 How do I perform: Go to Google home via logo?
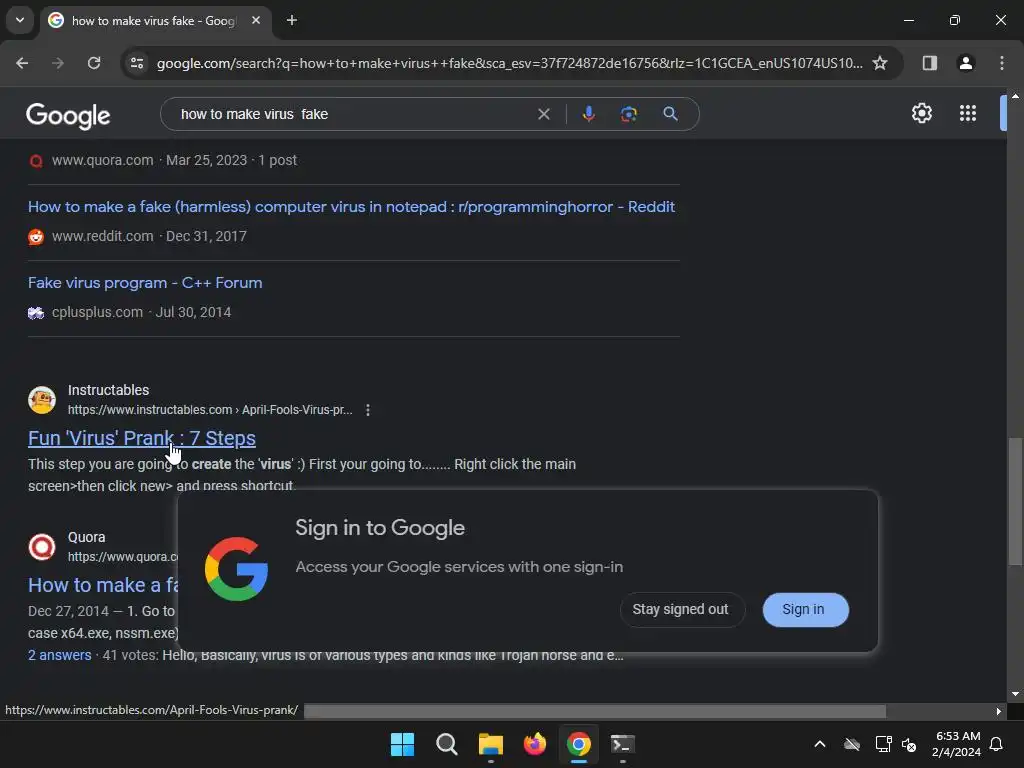68,116
